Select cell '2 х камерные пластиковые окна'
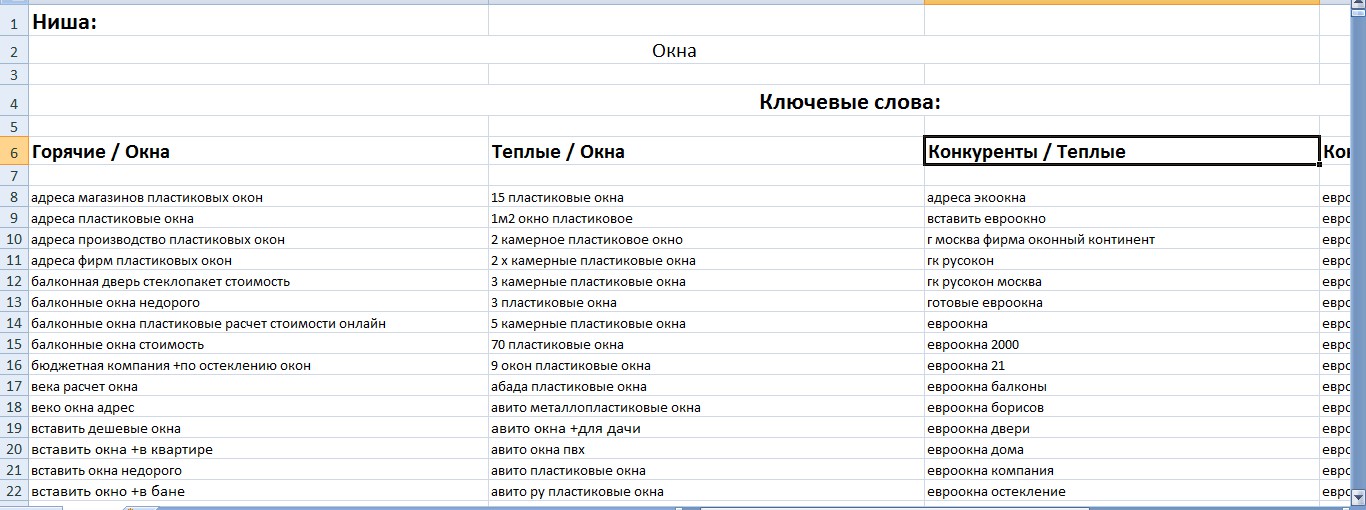The image size is (1366, 510). pos(706,260)
